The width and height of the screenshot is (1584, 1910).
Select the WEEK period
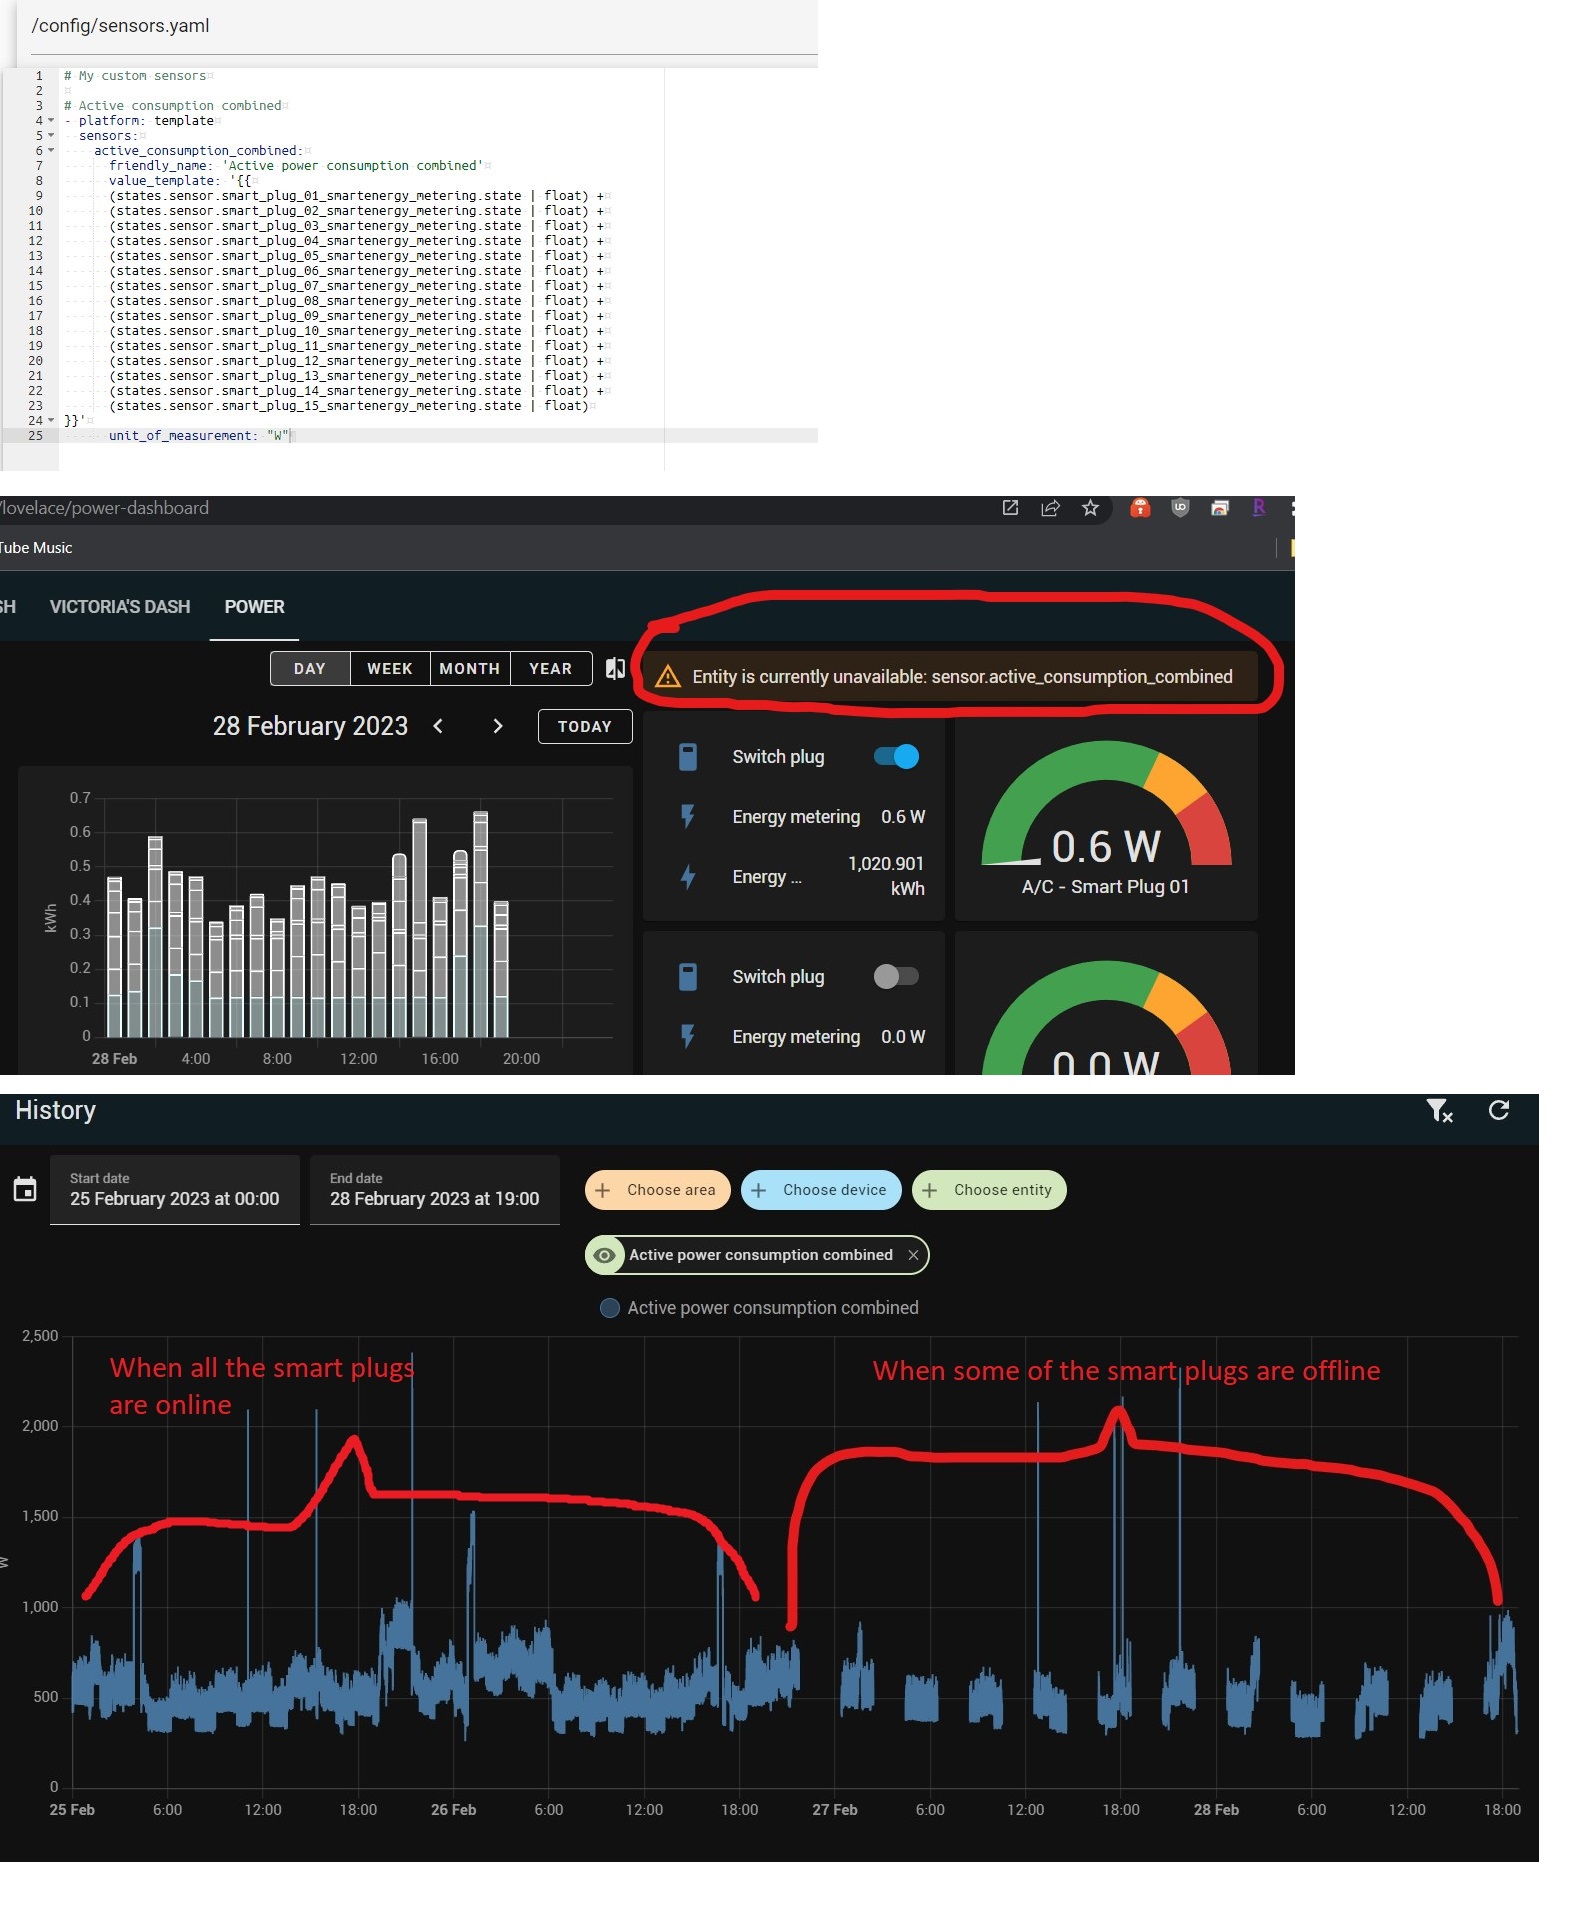(390, 669)
